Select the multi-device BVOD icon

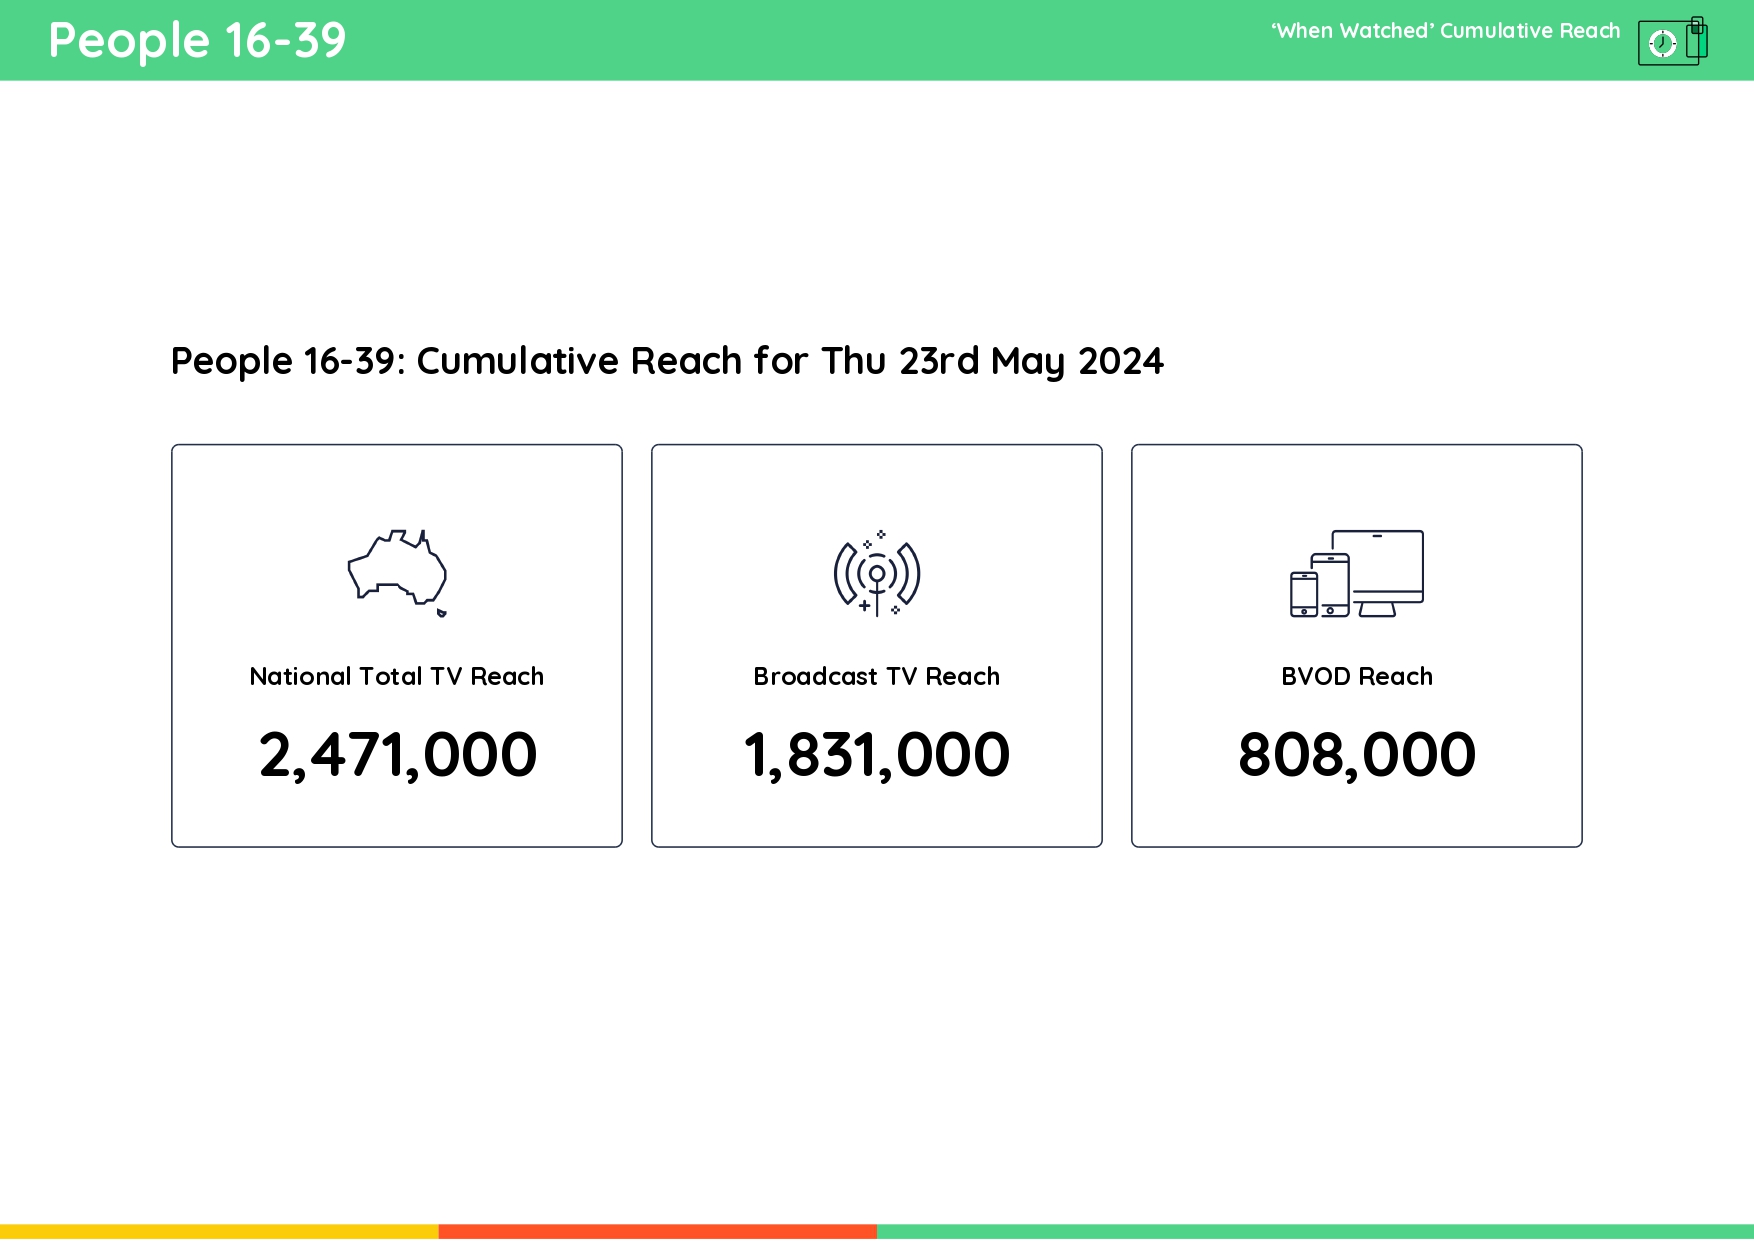pos(1356,575)
